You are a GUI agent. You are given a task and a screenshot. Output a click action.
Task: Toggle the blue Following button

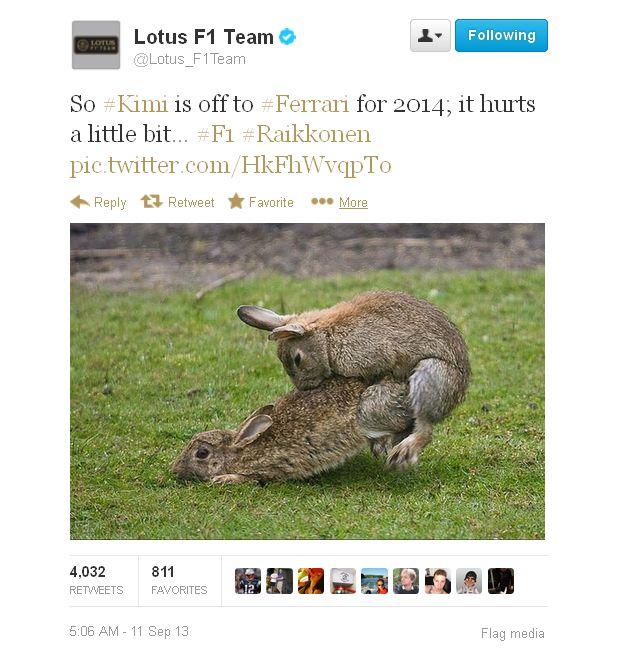point(501,36)
